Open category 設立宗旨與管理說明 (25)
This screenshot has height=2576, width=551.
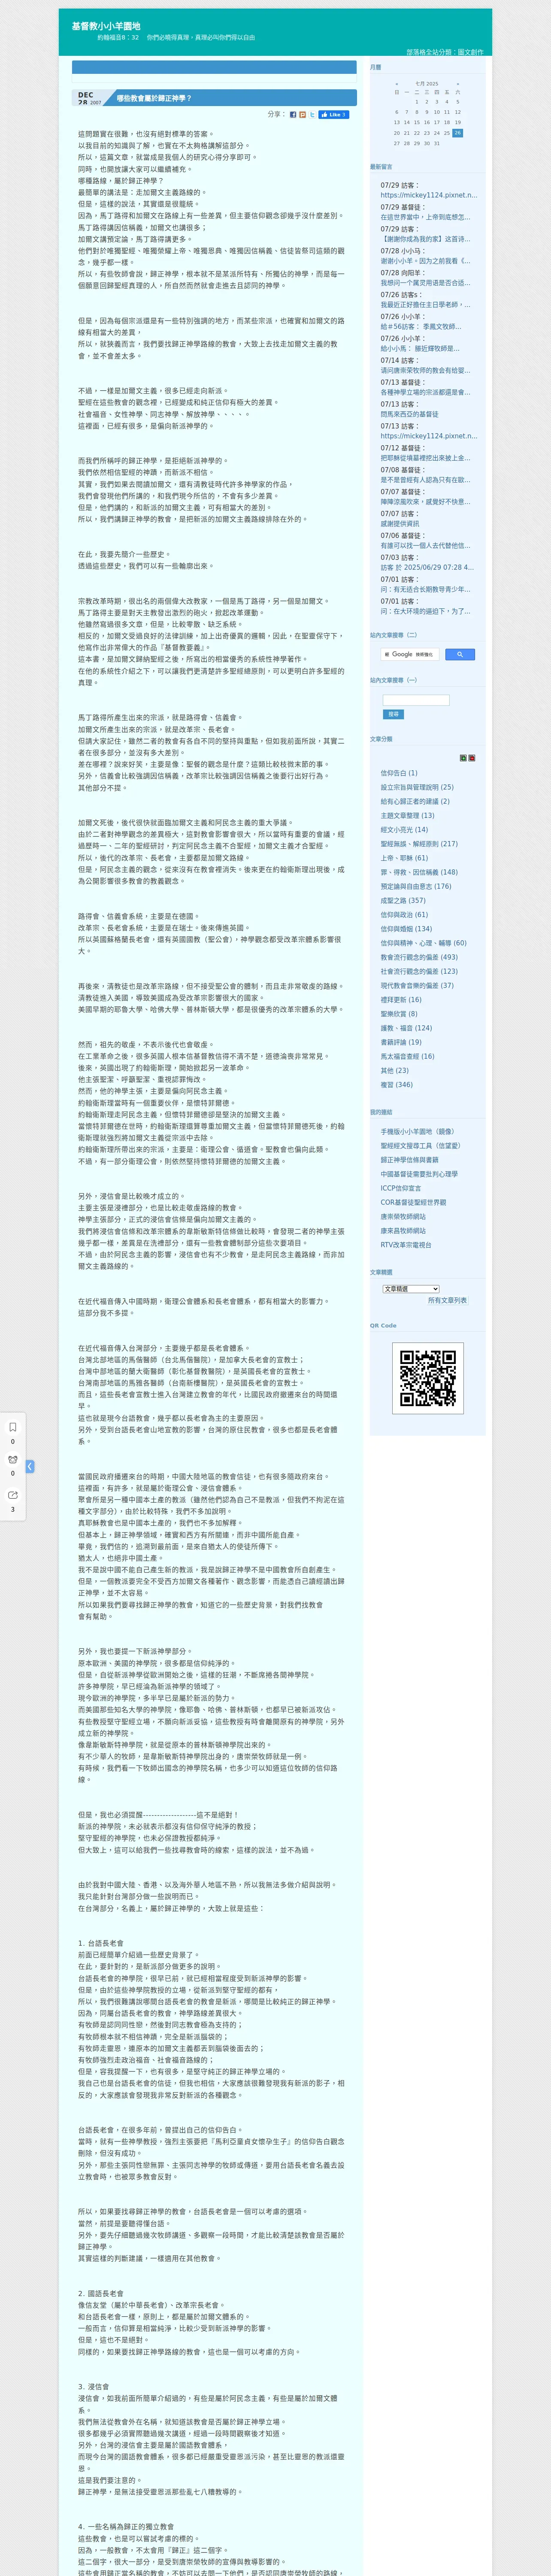click(x=417, y=787)
